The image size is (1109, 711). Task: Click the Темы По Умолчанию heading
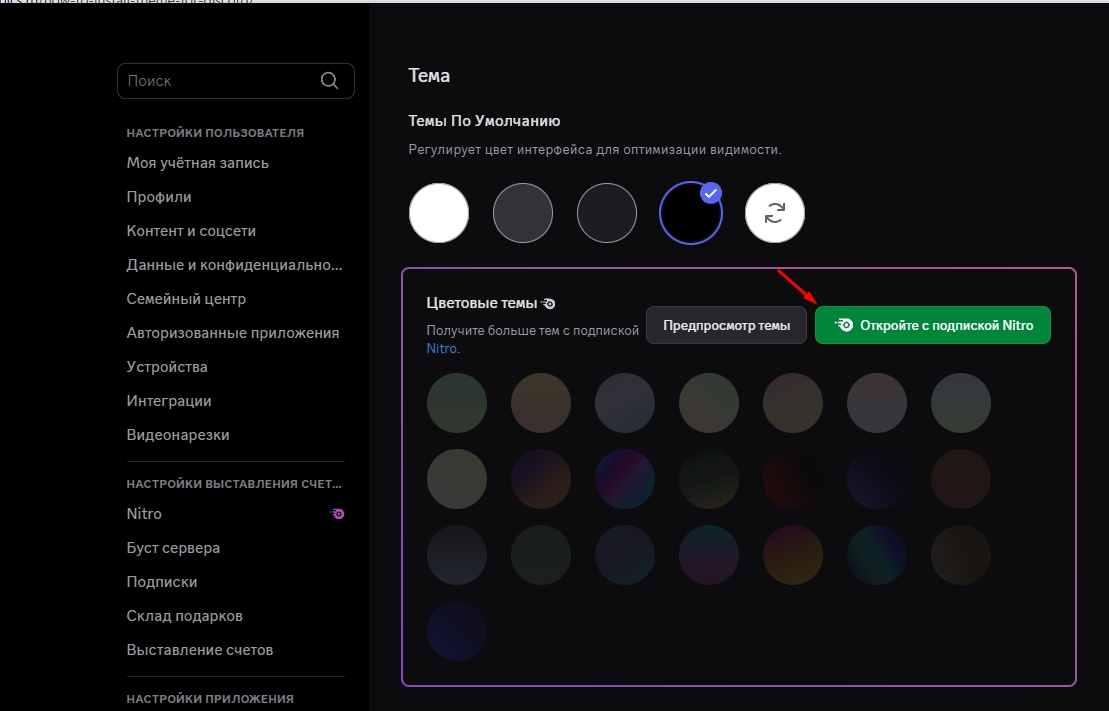pyautogui.click(x=484, y=121)
